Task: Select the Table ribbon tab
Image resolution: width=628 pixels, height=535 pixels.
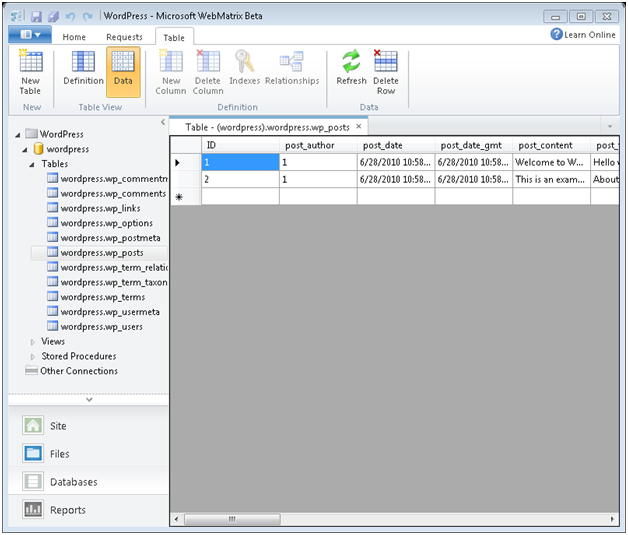Action: pyautogui.click(x=174, y=38)
